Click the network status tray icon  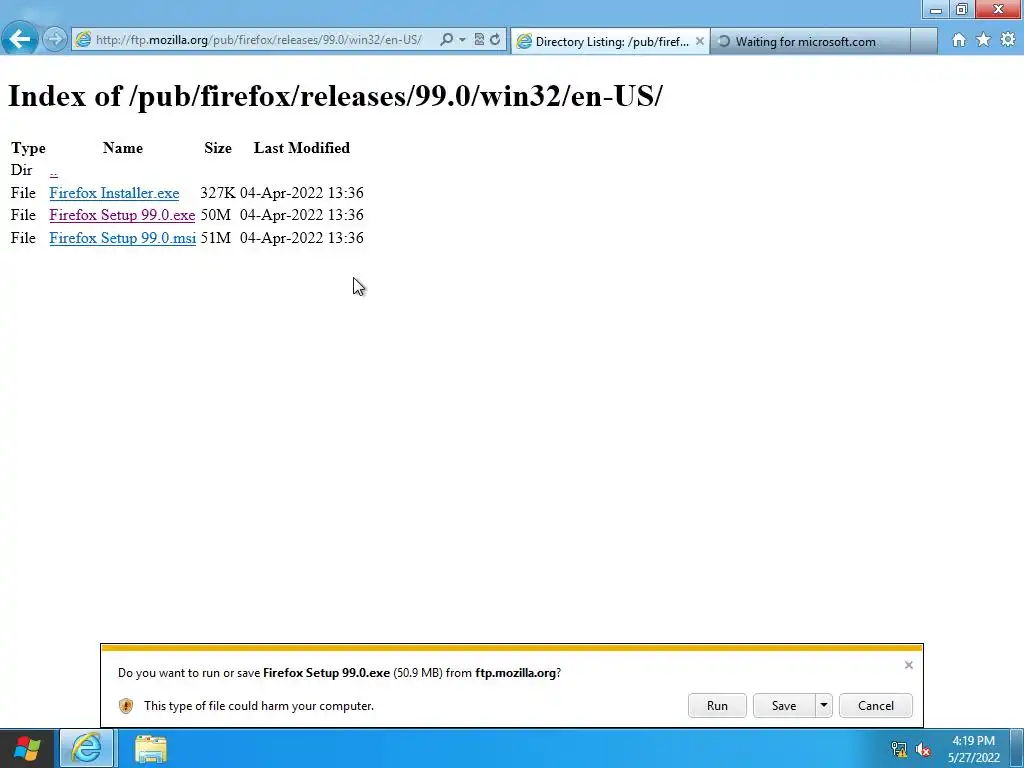(x=899, y=749)
